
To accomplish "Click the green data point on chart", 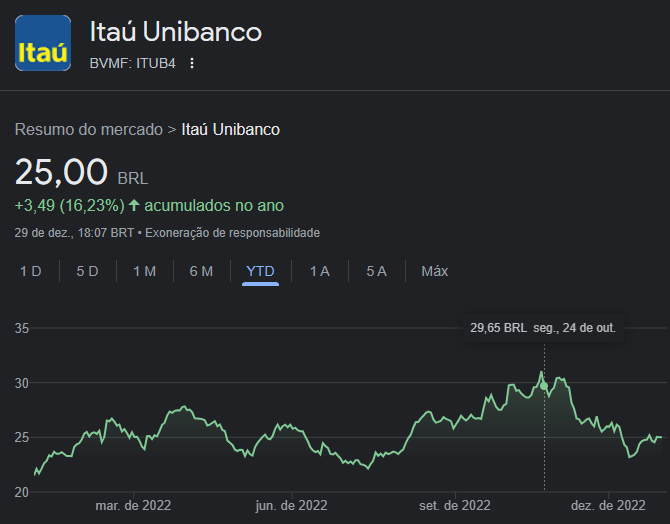I will (544, 386).
